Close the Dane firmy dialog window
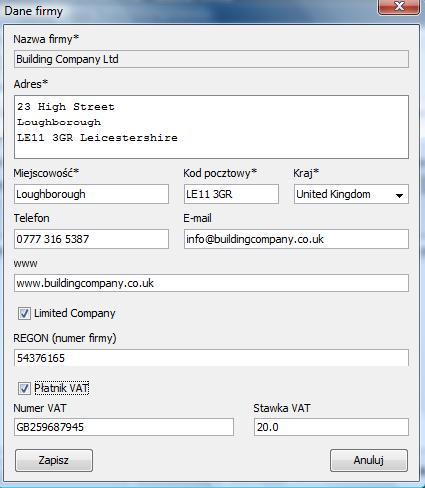The image size is (425, 488). click(x=399, y=7)
